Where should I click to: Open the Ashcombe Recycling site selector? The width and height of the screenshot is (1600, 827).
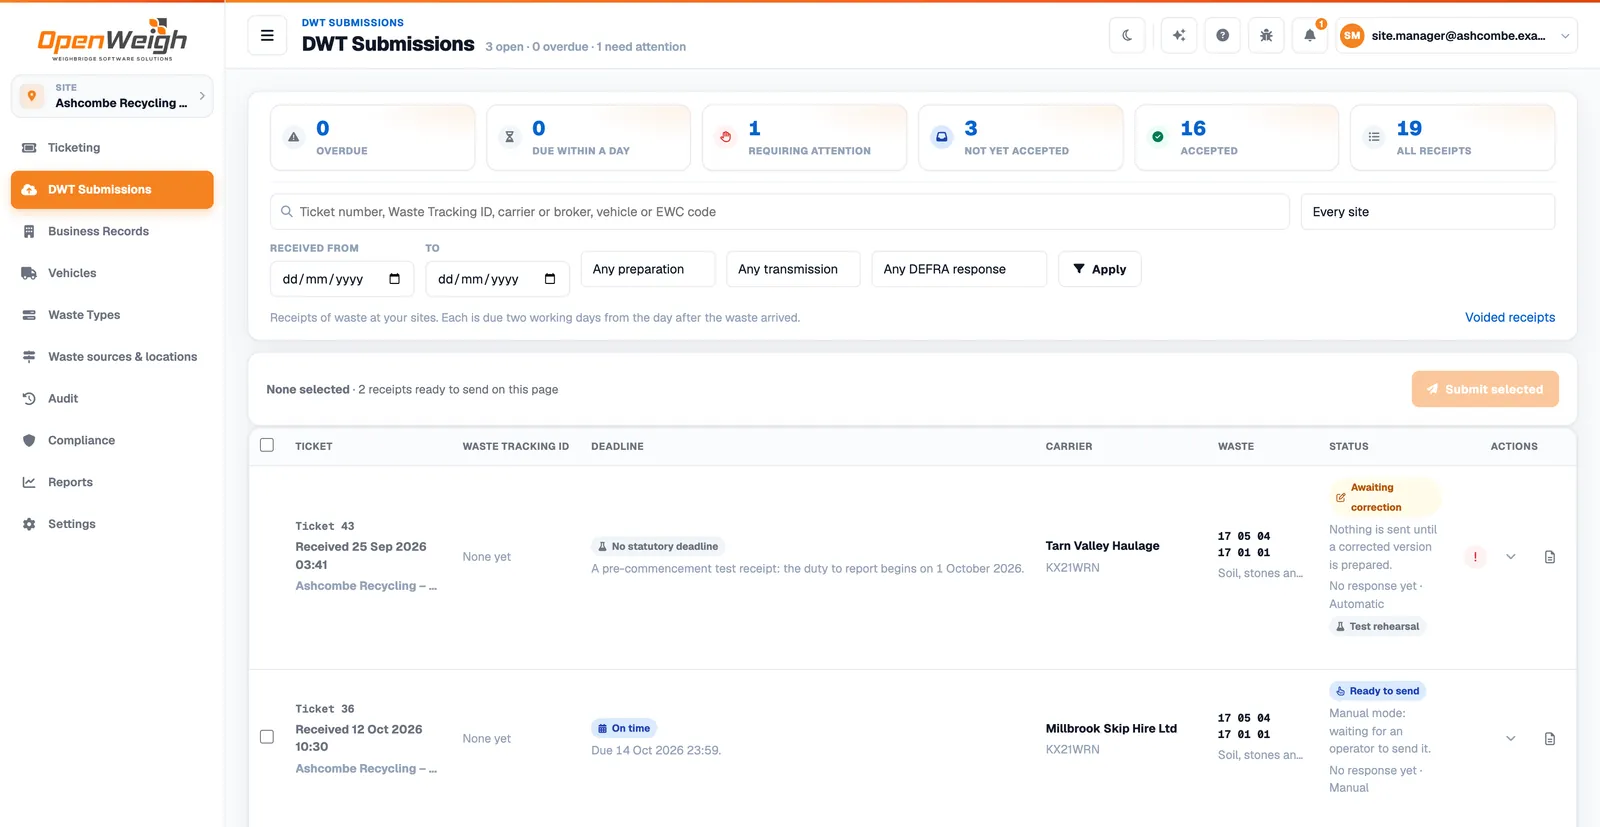pos(112,96)
